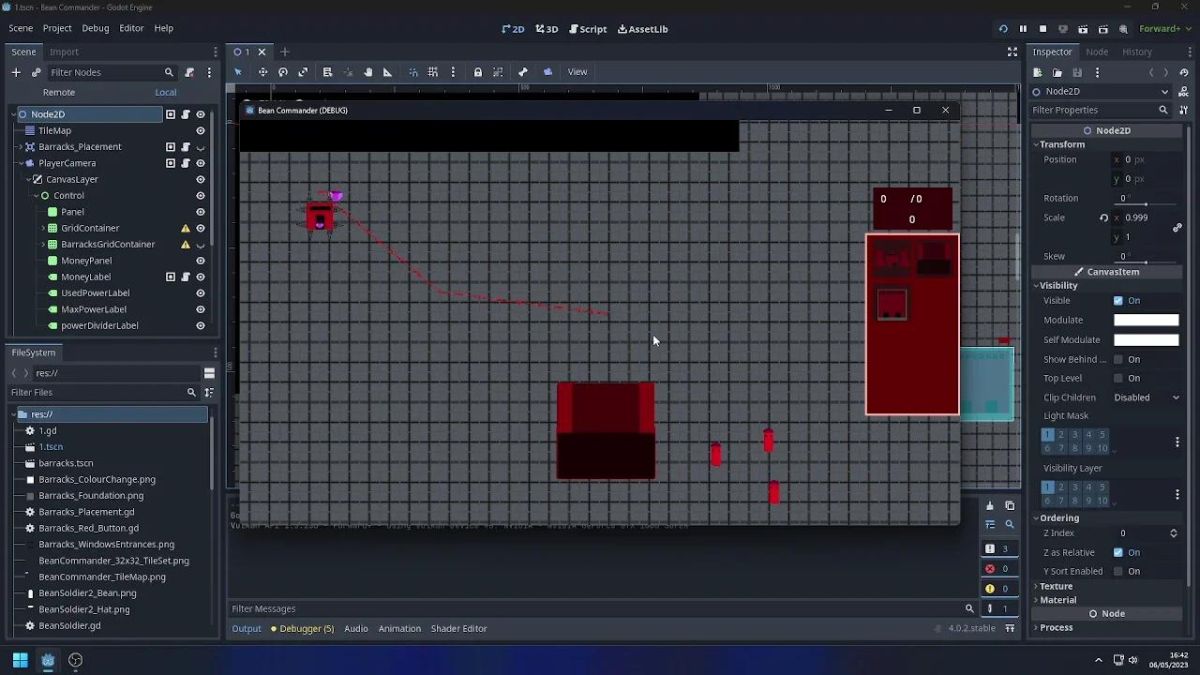
Task: Click the Add Child Node plus icon
Action: [x=16, y=72]
